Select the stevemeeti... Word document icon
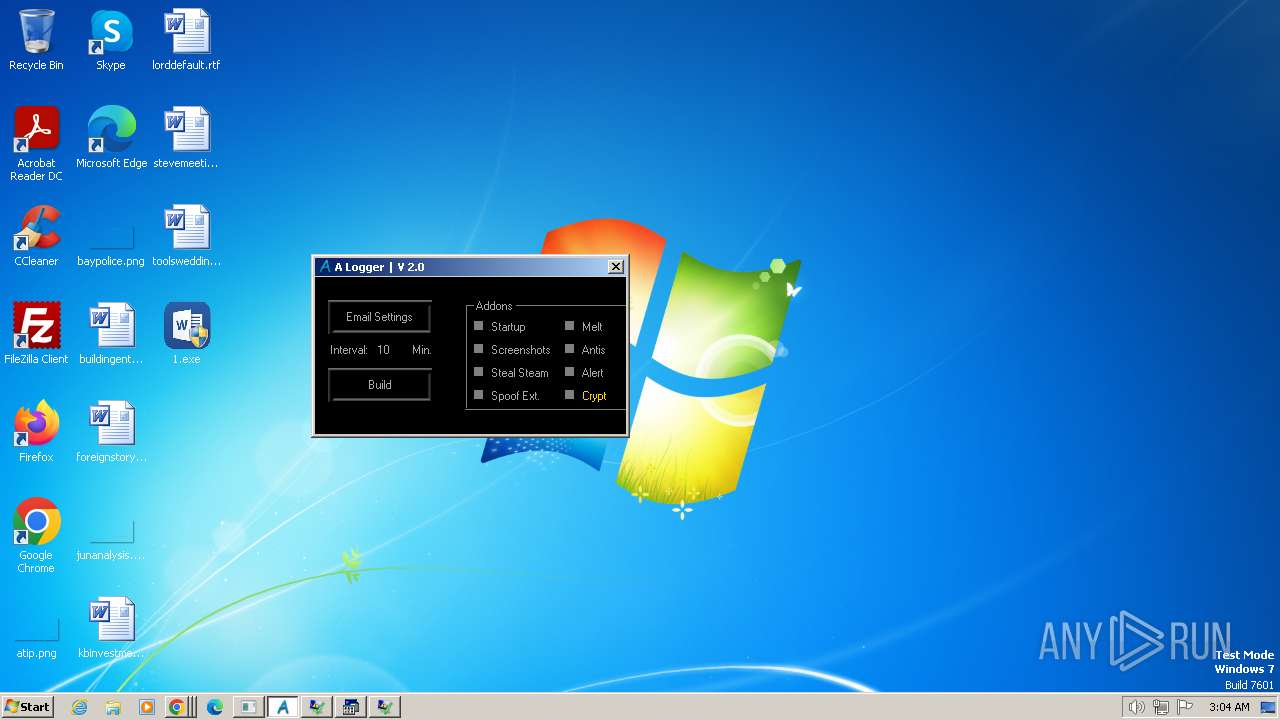Viewport: 1280px width, 720px height. click(186, 137)
